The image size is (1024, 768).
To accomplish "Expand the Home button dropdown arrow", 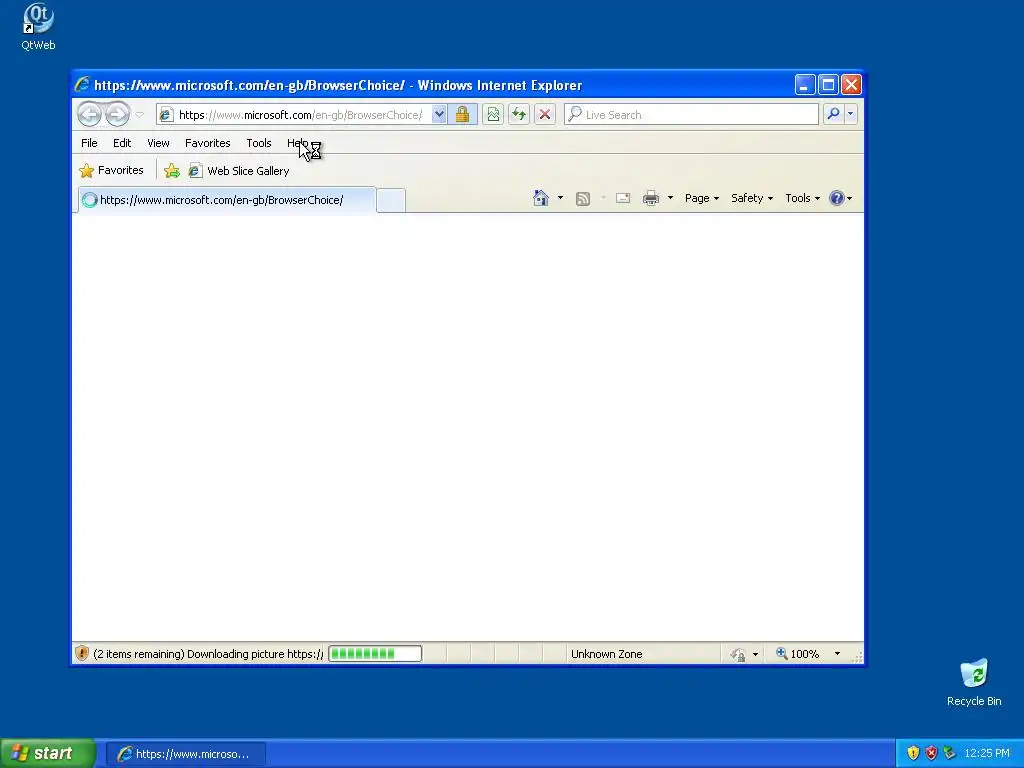I will [560, 198].
